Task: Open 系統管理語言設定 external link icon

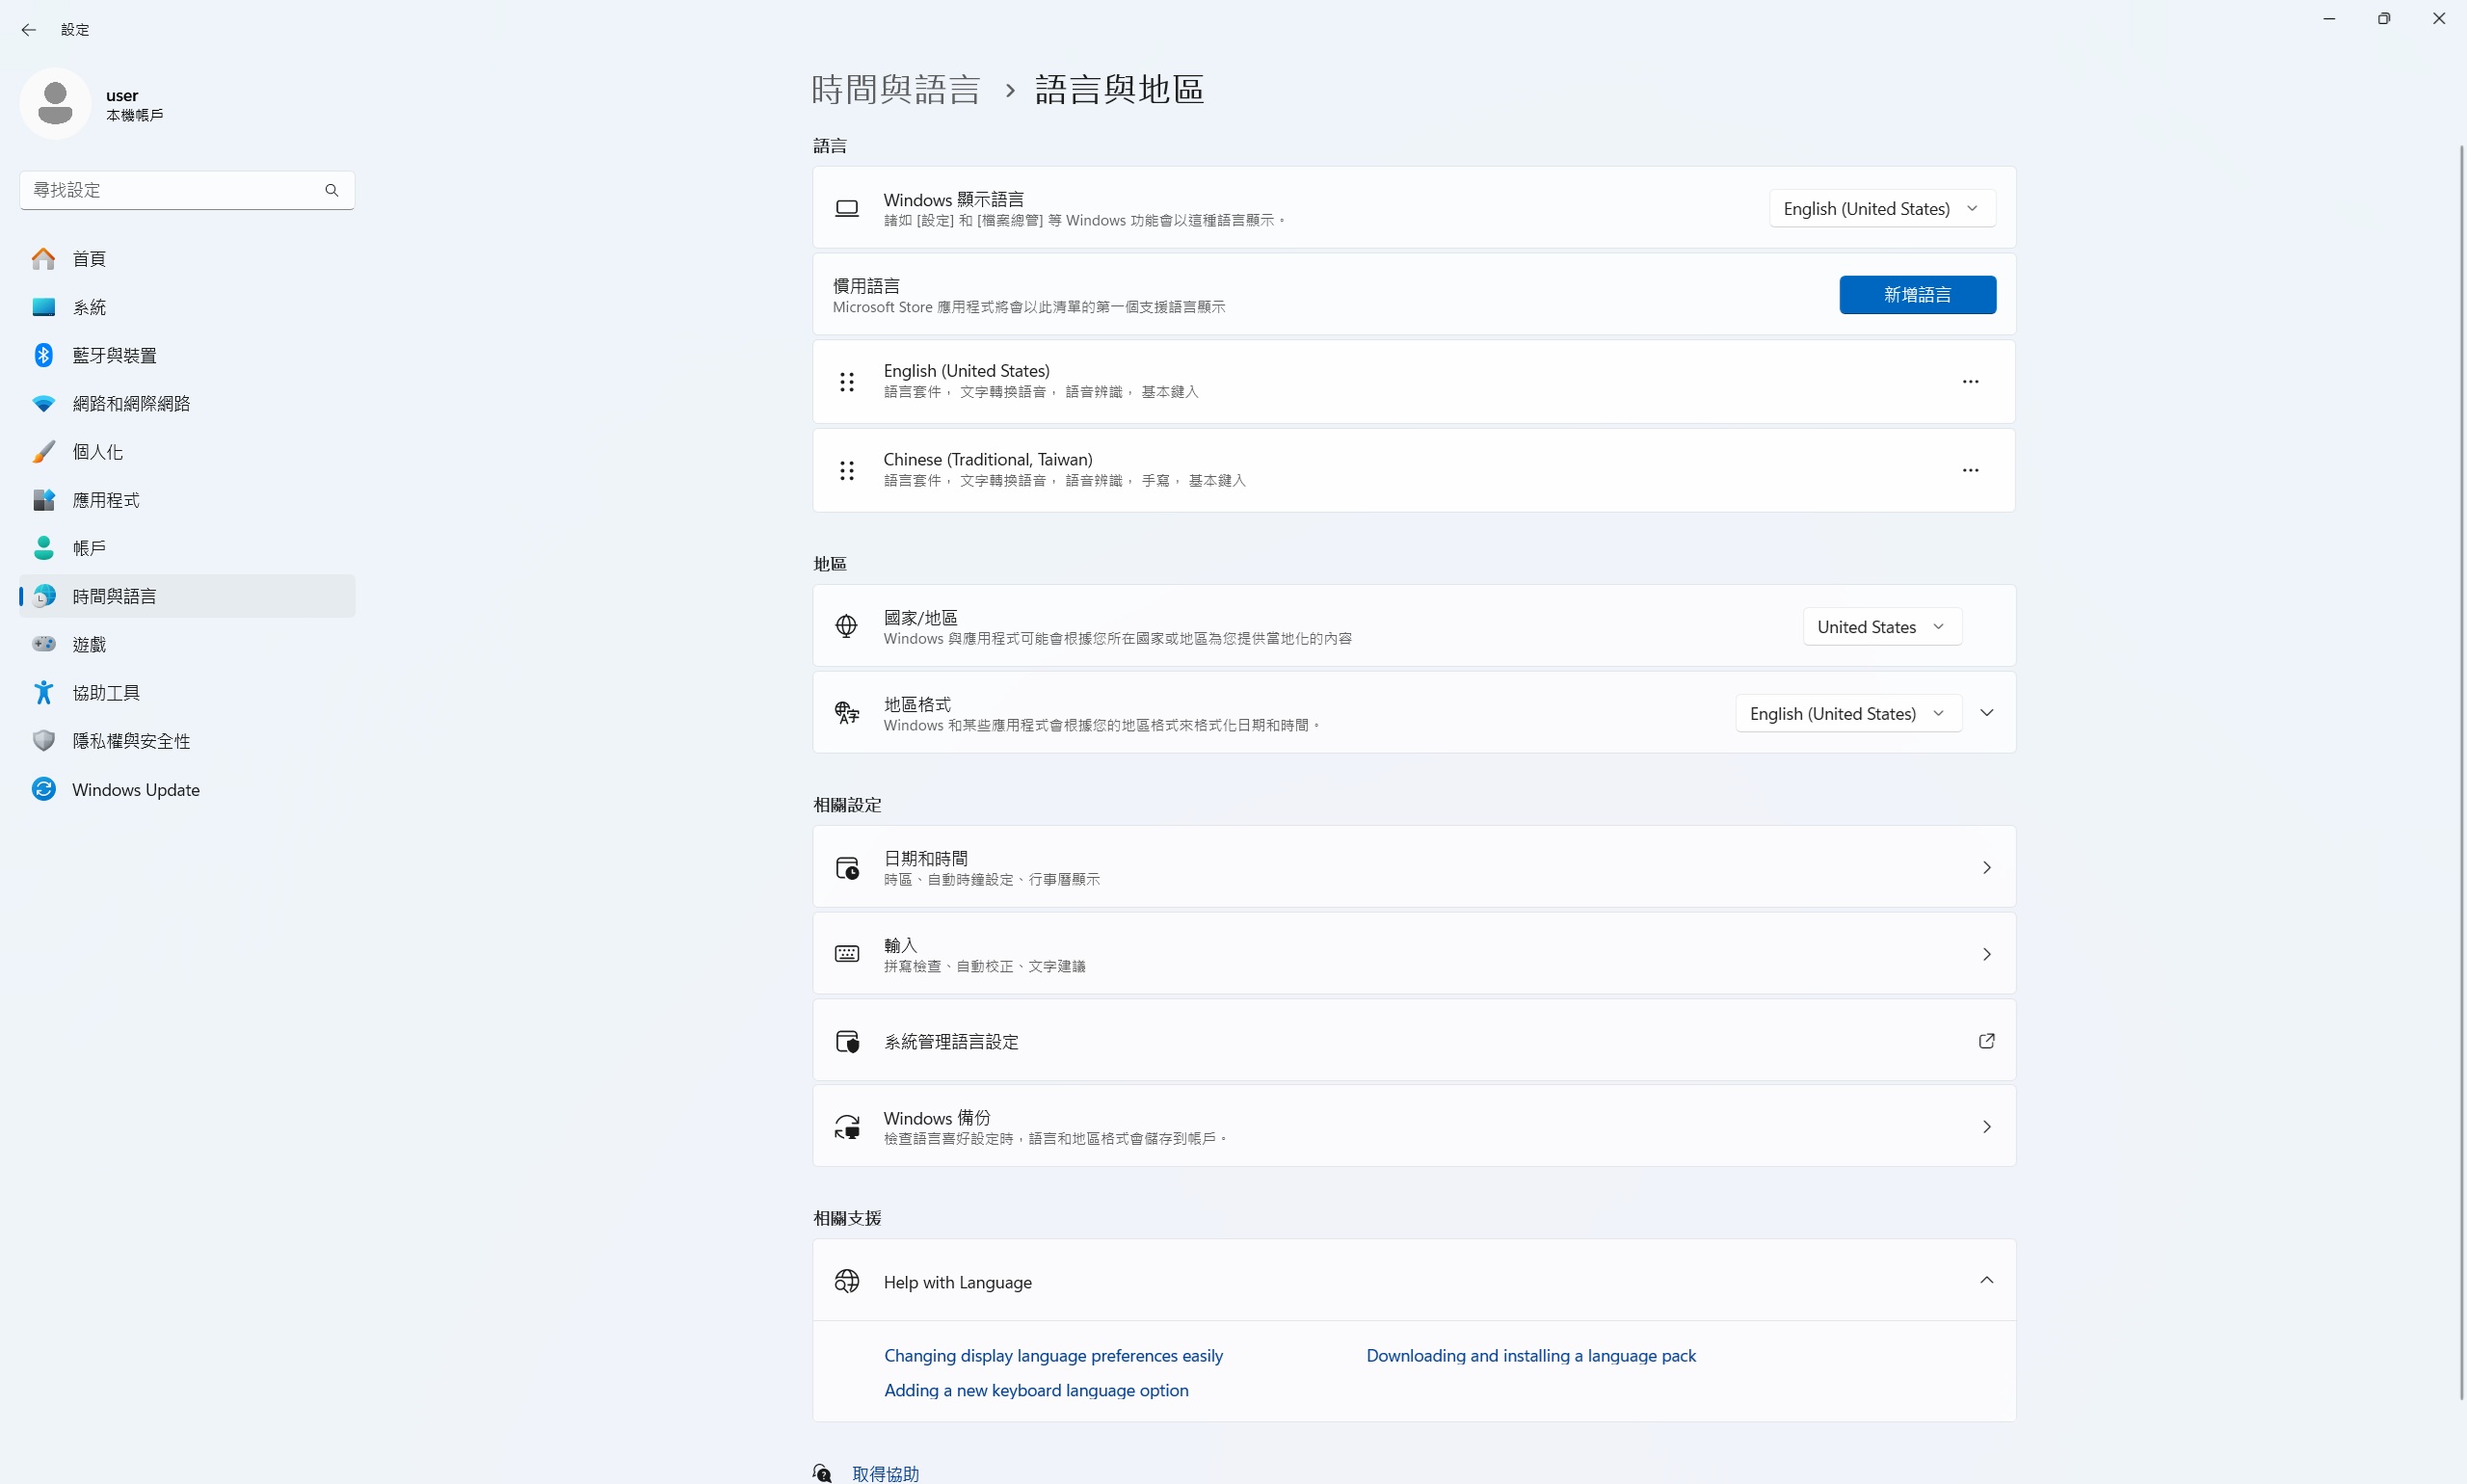Action: (1986, 1041)
